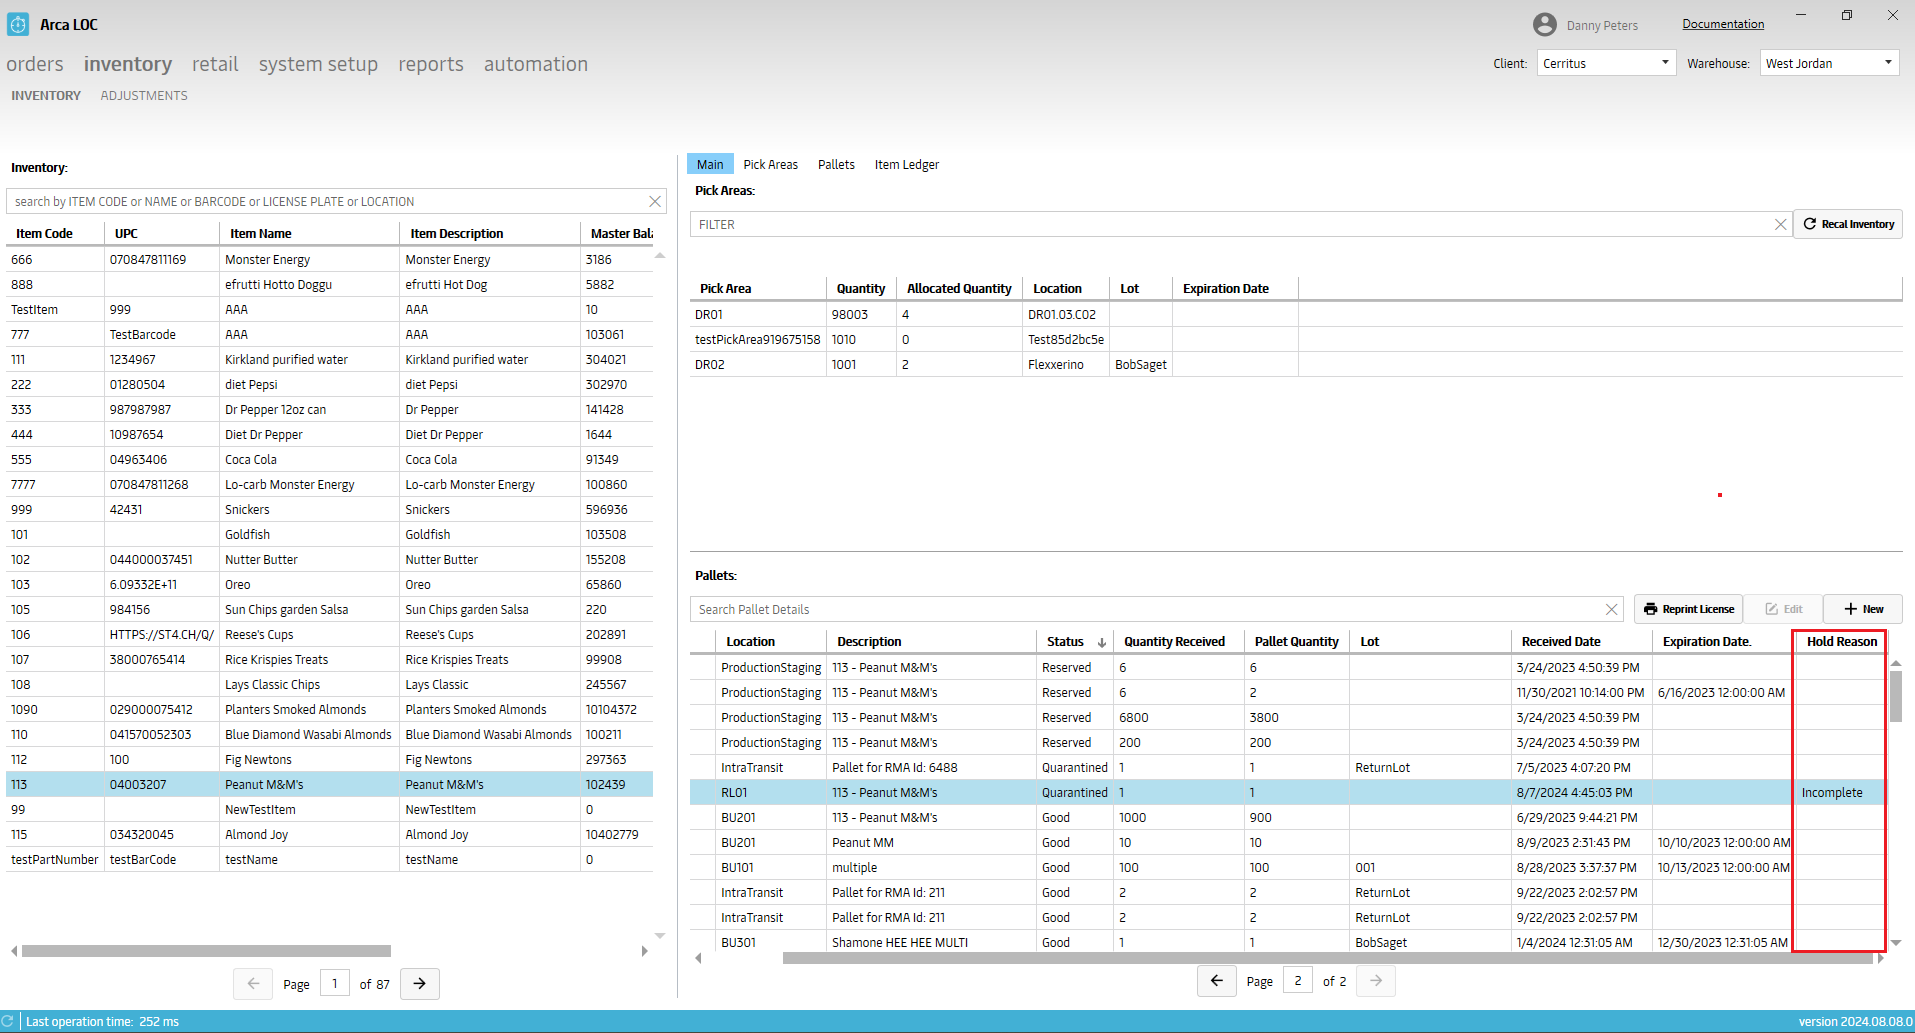Open the Warehouse dropdown showing West Jordan
This screenshot has width=1915, height=1033.
pyautogui.click(x=1829, y=63)
